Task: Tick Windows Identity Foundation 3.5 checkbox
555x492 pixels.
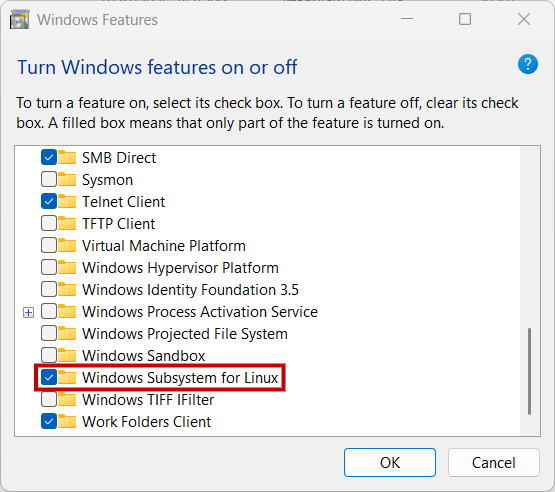Action: (x=49, y=290)
